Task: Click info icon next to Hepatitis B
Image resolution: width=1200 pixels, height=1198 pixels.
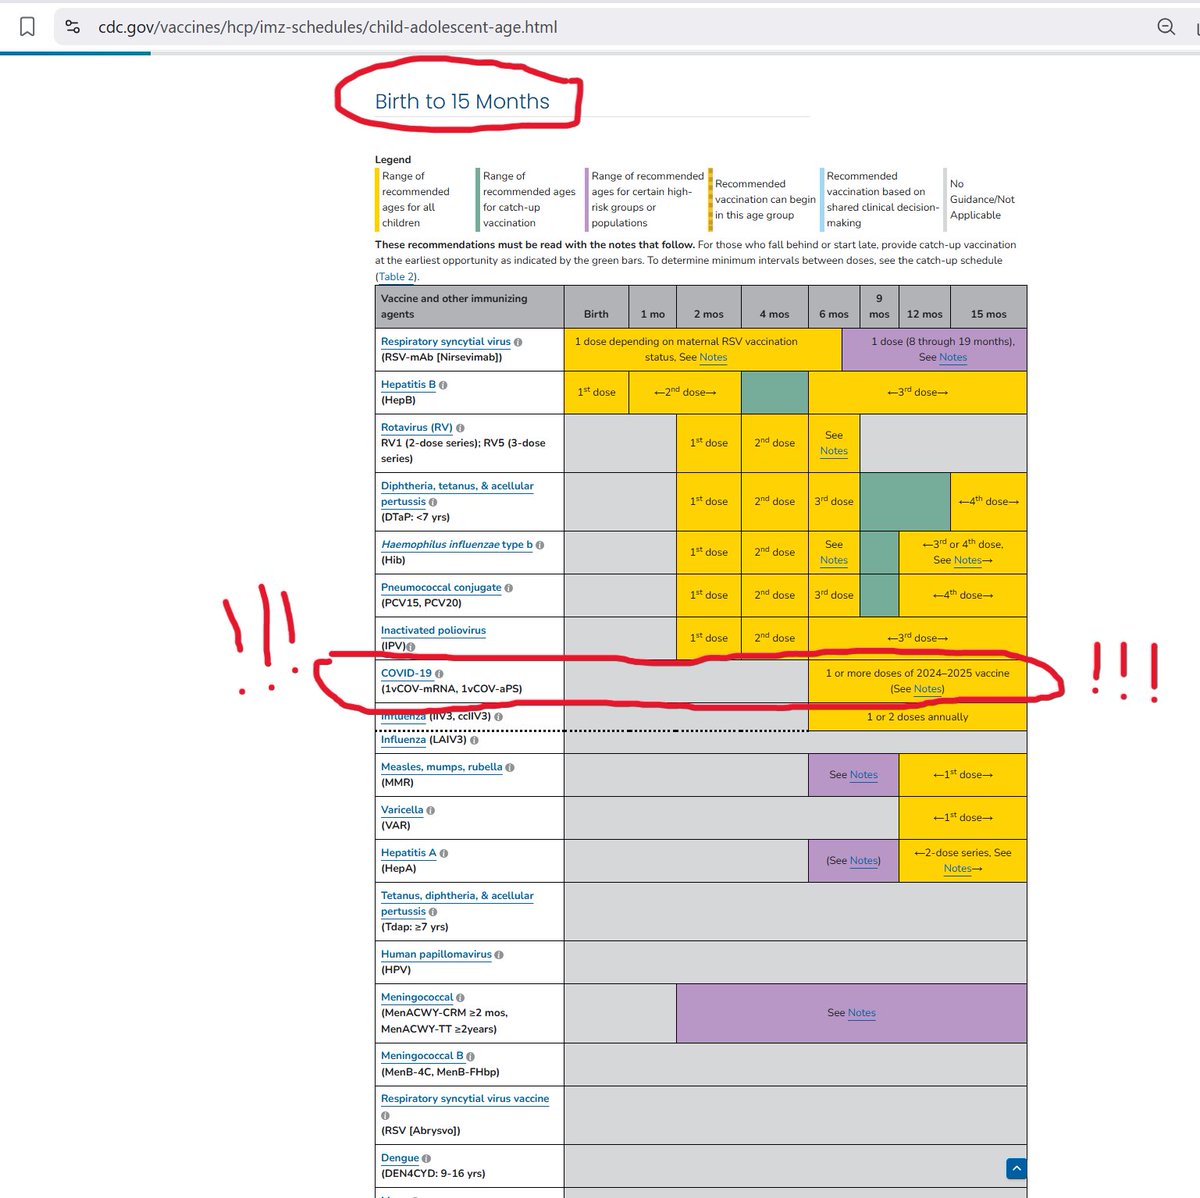Action: (443, 385)
